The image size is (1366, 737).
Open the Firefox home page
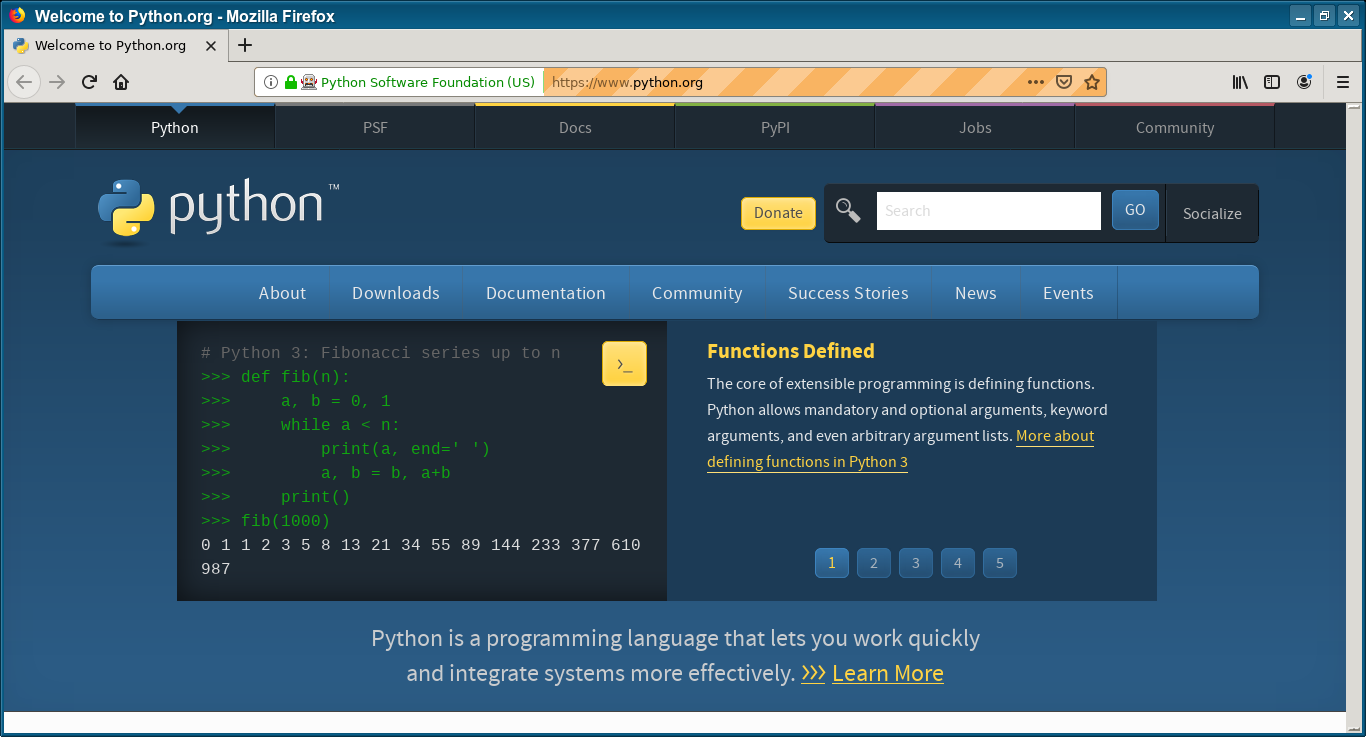(121, 82)
